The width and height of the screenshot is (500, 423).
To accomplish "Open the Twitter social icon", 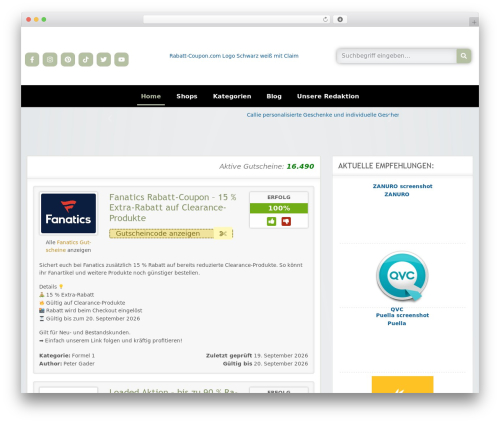I will coord(104,60).
